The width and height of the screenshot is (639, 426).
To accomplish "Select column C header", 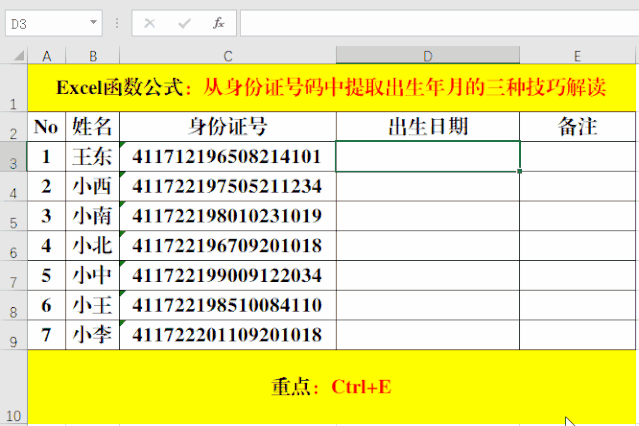I will (x=228, y=56).
